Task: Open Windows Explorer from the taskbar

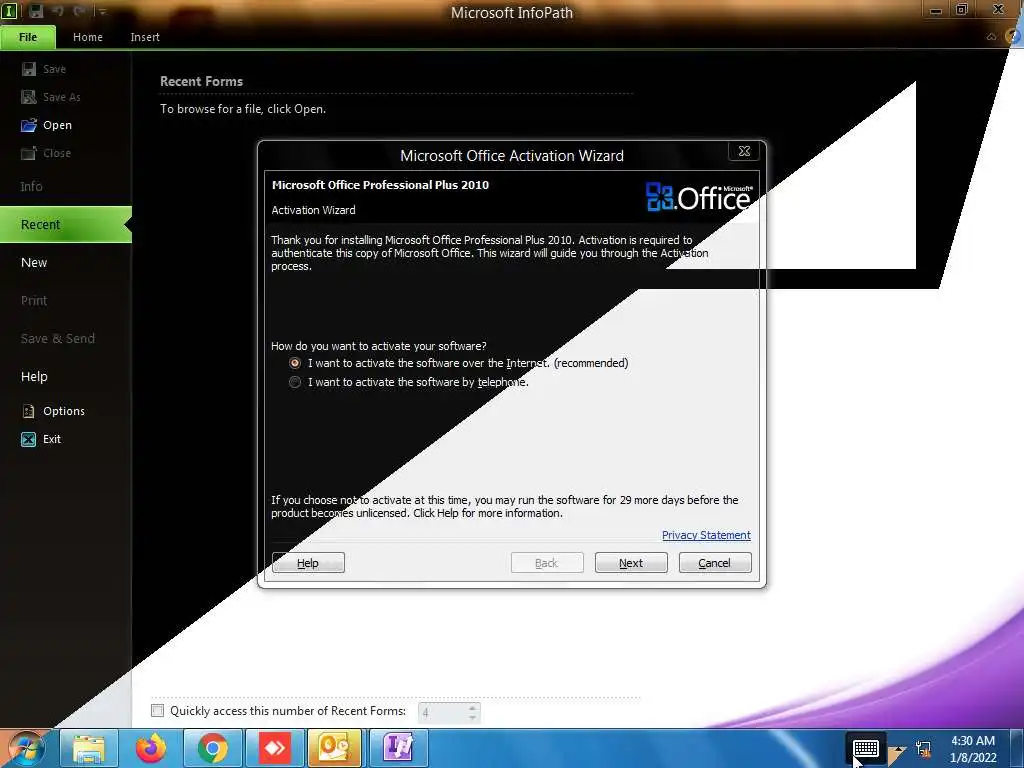Action: (89, 748)
